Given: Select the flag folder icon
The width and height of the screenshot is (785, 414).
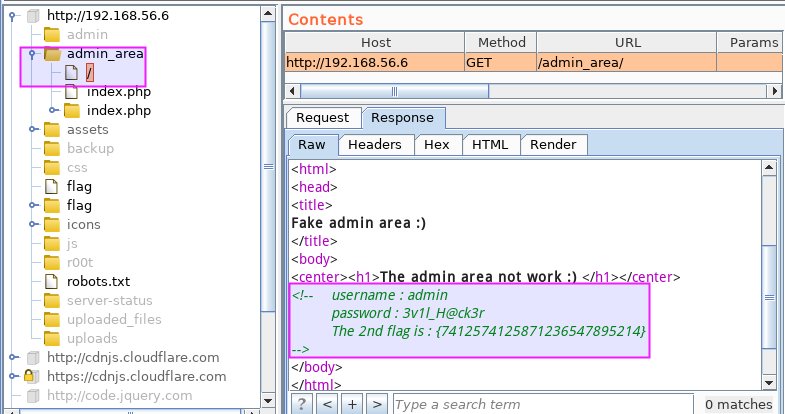Looking at the screenshot, I should tap(52, 206).
